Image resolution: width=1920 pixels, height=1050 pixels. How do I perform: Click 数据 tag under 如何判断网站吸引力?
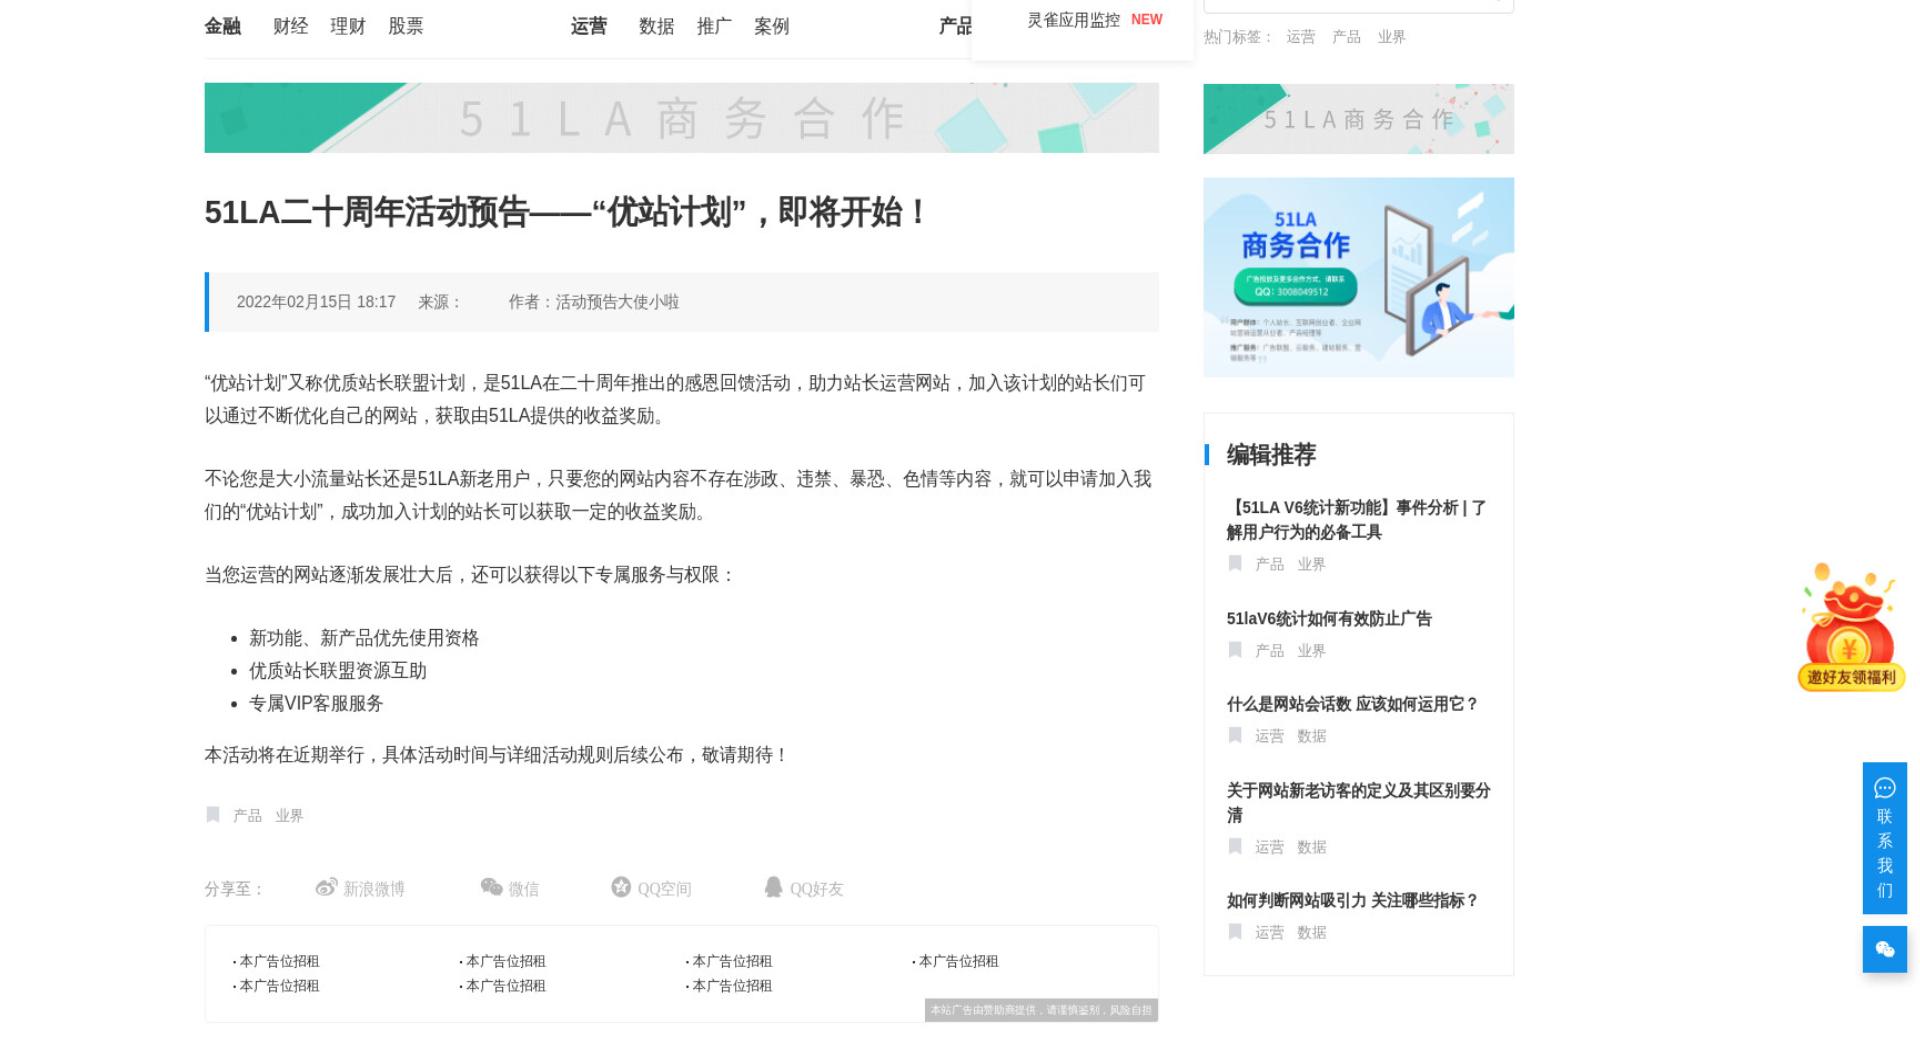point(1311,932)
